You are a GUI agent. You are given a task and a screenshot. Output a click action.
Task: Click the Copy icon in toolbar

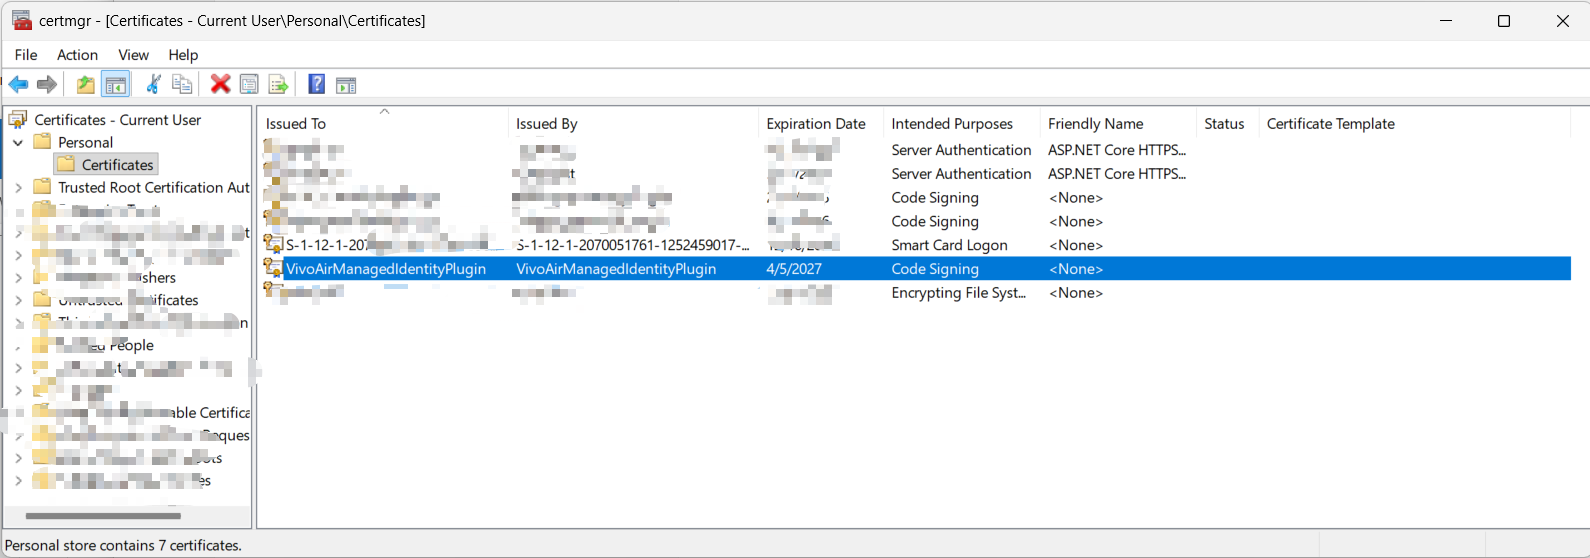pyautogui.click(x=182, y=85)
